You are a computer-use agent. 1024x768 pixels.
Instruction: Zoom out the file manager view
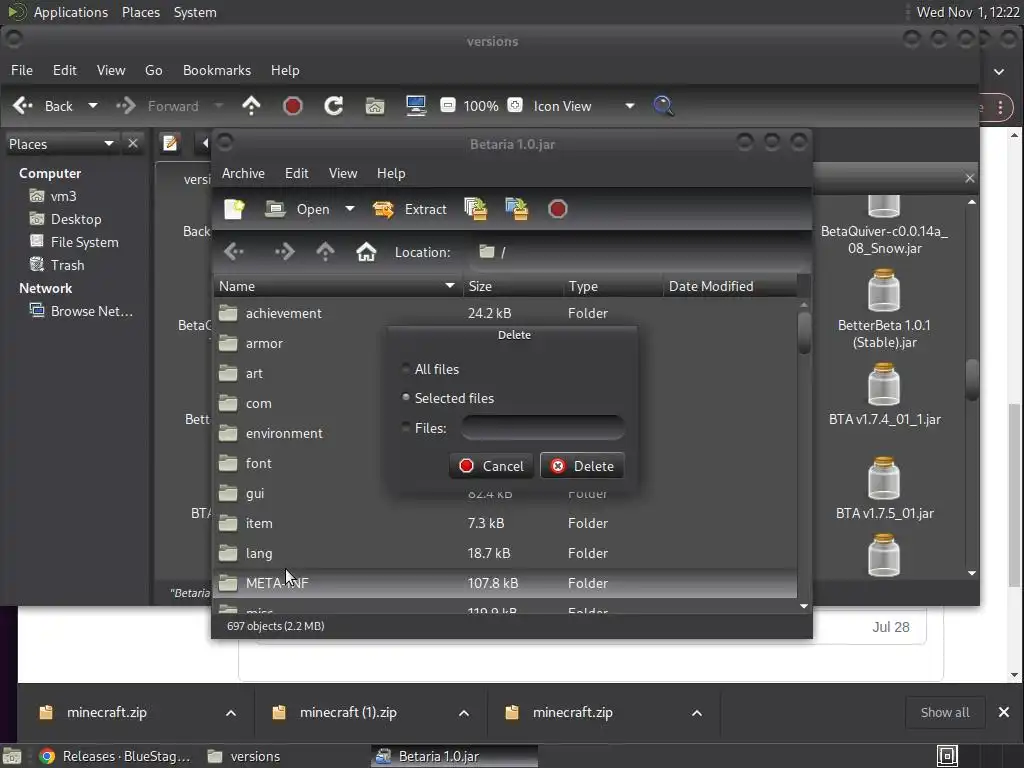(x=447, y=105)
